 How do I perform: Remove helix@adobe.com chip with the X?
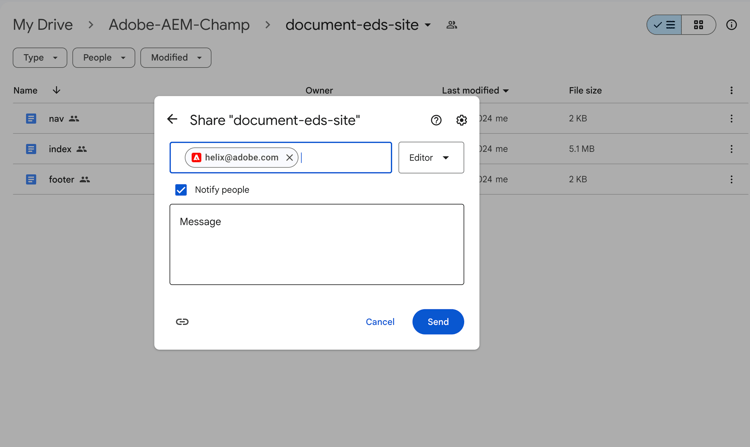click(x=289, y=157)
